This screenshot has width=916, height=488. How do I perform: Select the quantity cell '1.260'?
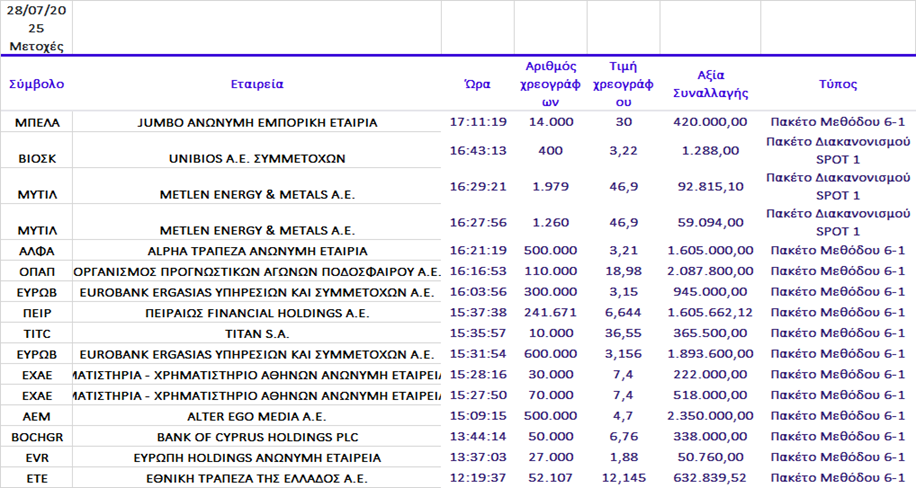[550, 223]
